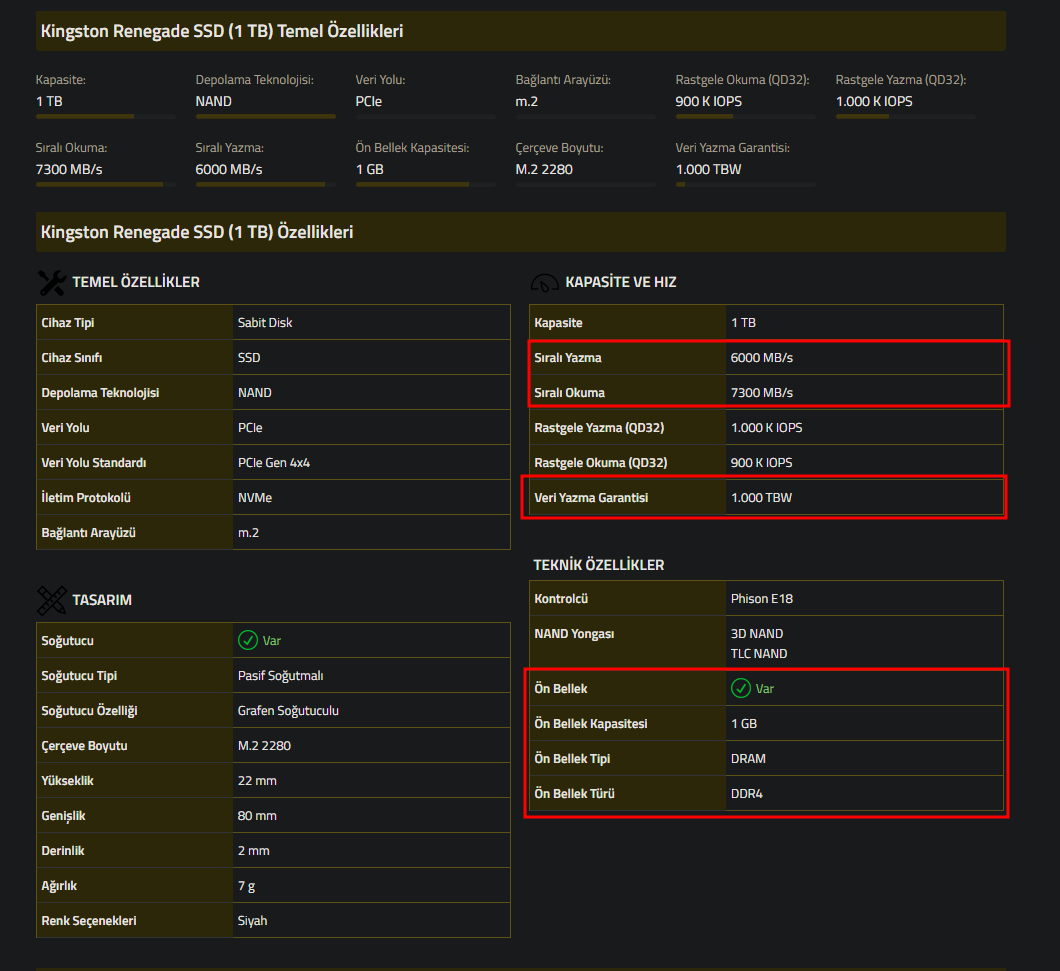This screenshot has height=971, width=1060.
Task: Click the Depolama Teknolojisi table row label
Action: tap(100, 393)
